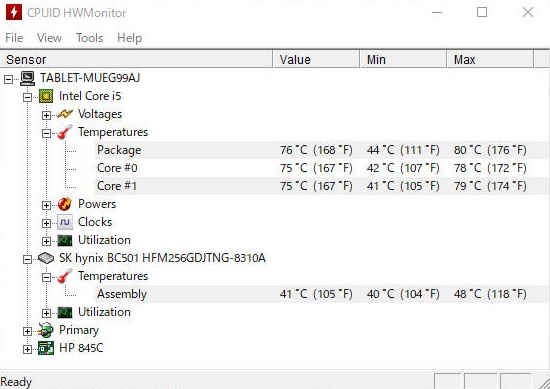Click the Clocks waveform icon
The height and width of the screenshot is (389, 550).
click(x=65, y=222)
